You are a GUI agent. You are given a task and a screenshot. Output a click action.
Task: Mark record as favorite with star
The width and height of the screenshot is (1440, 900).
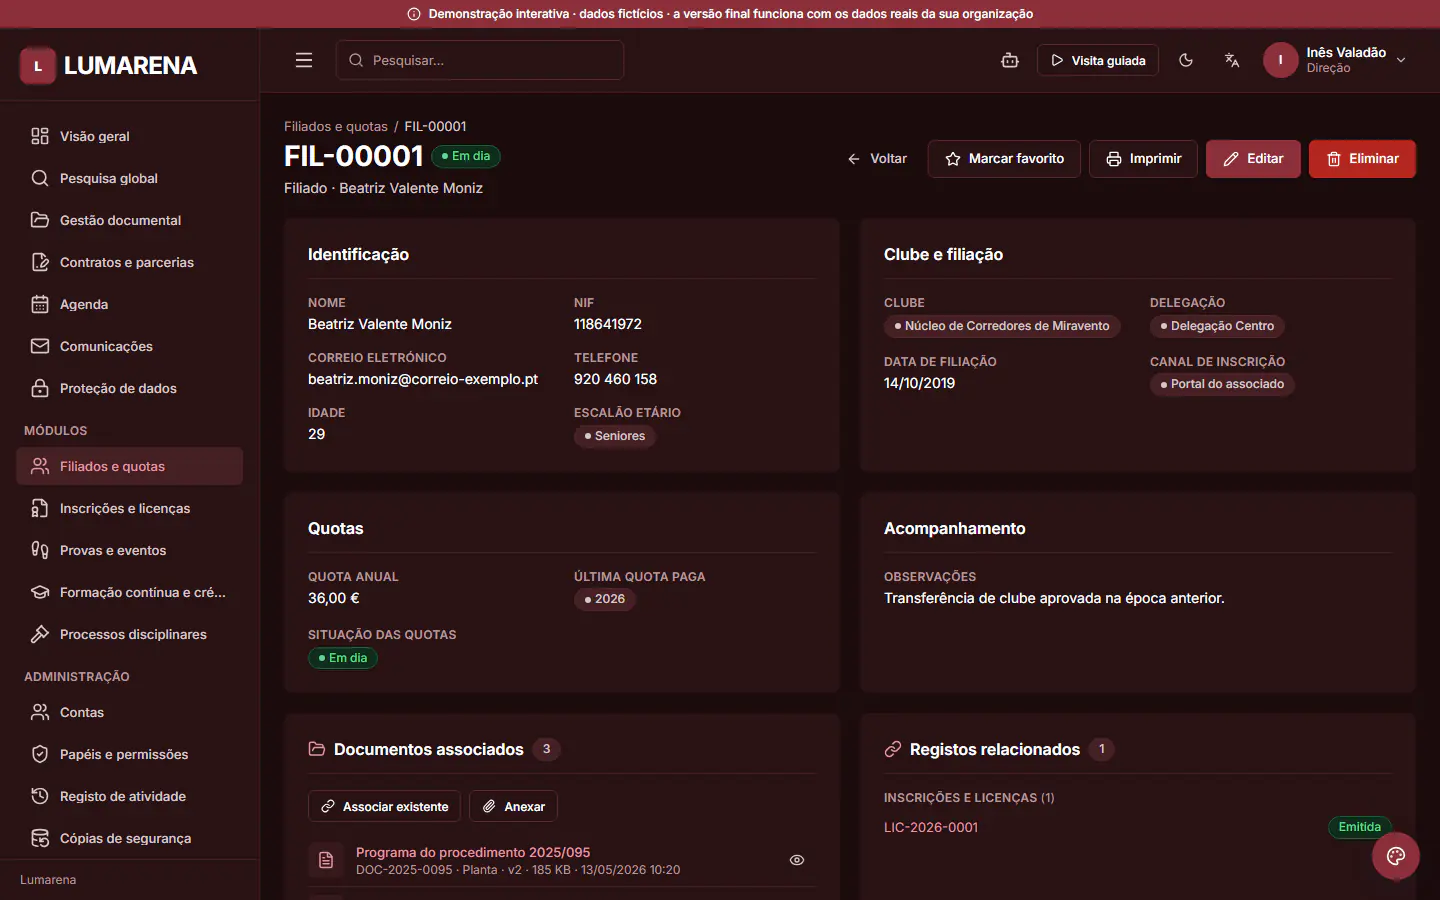1004,159
